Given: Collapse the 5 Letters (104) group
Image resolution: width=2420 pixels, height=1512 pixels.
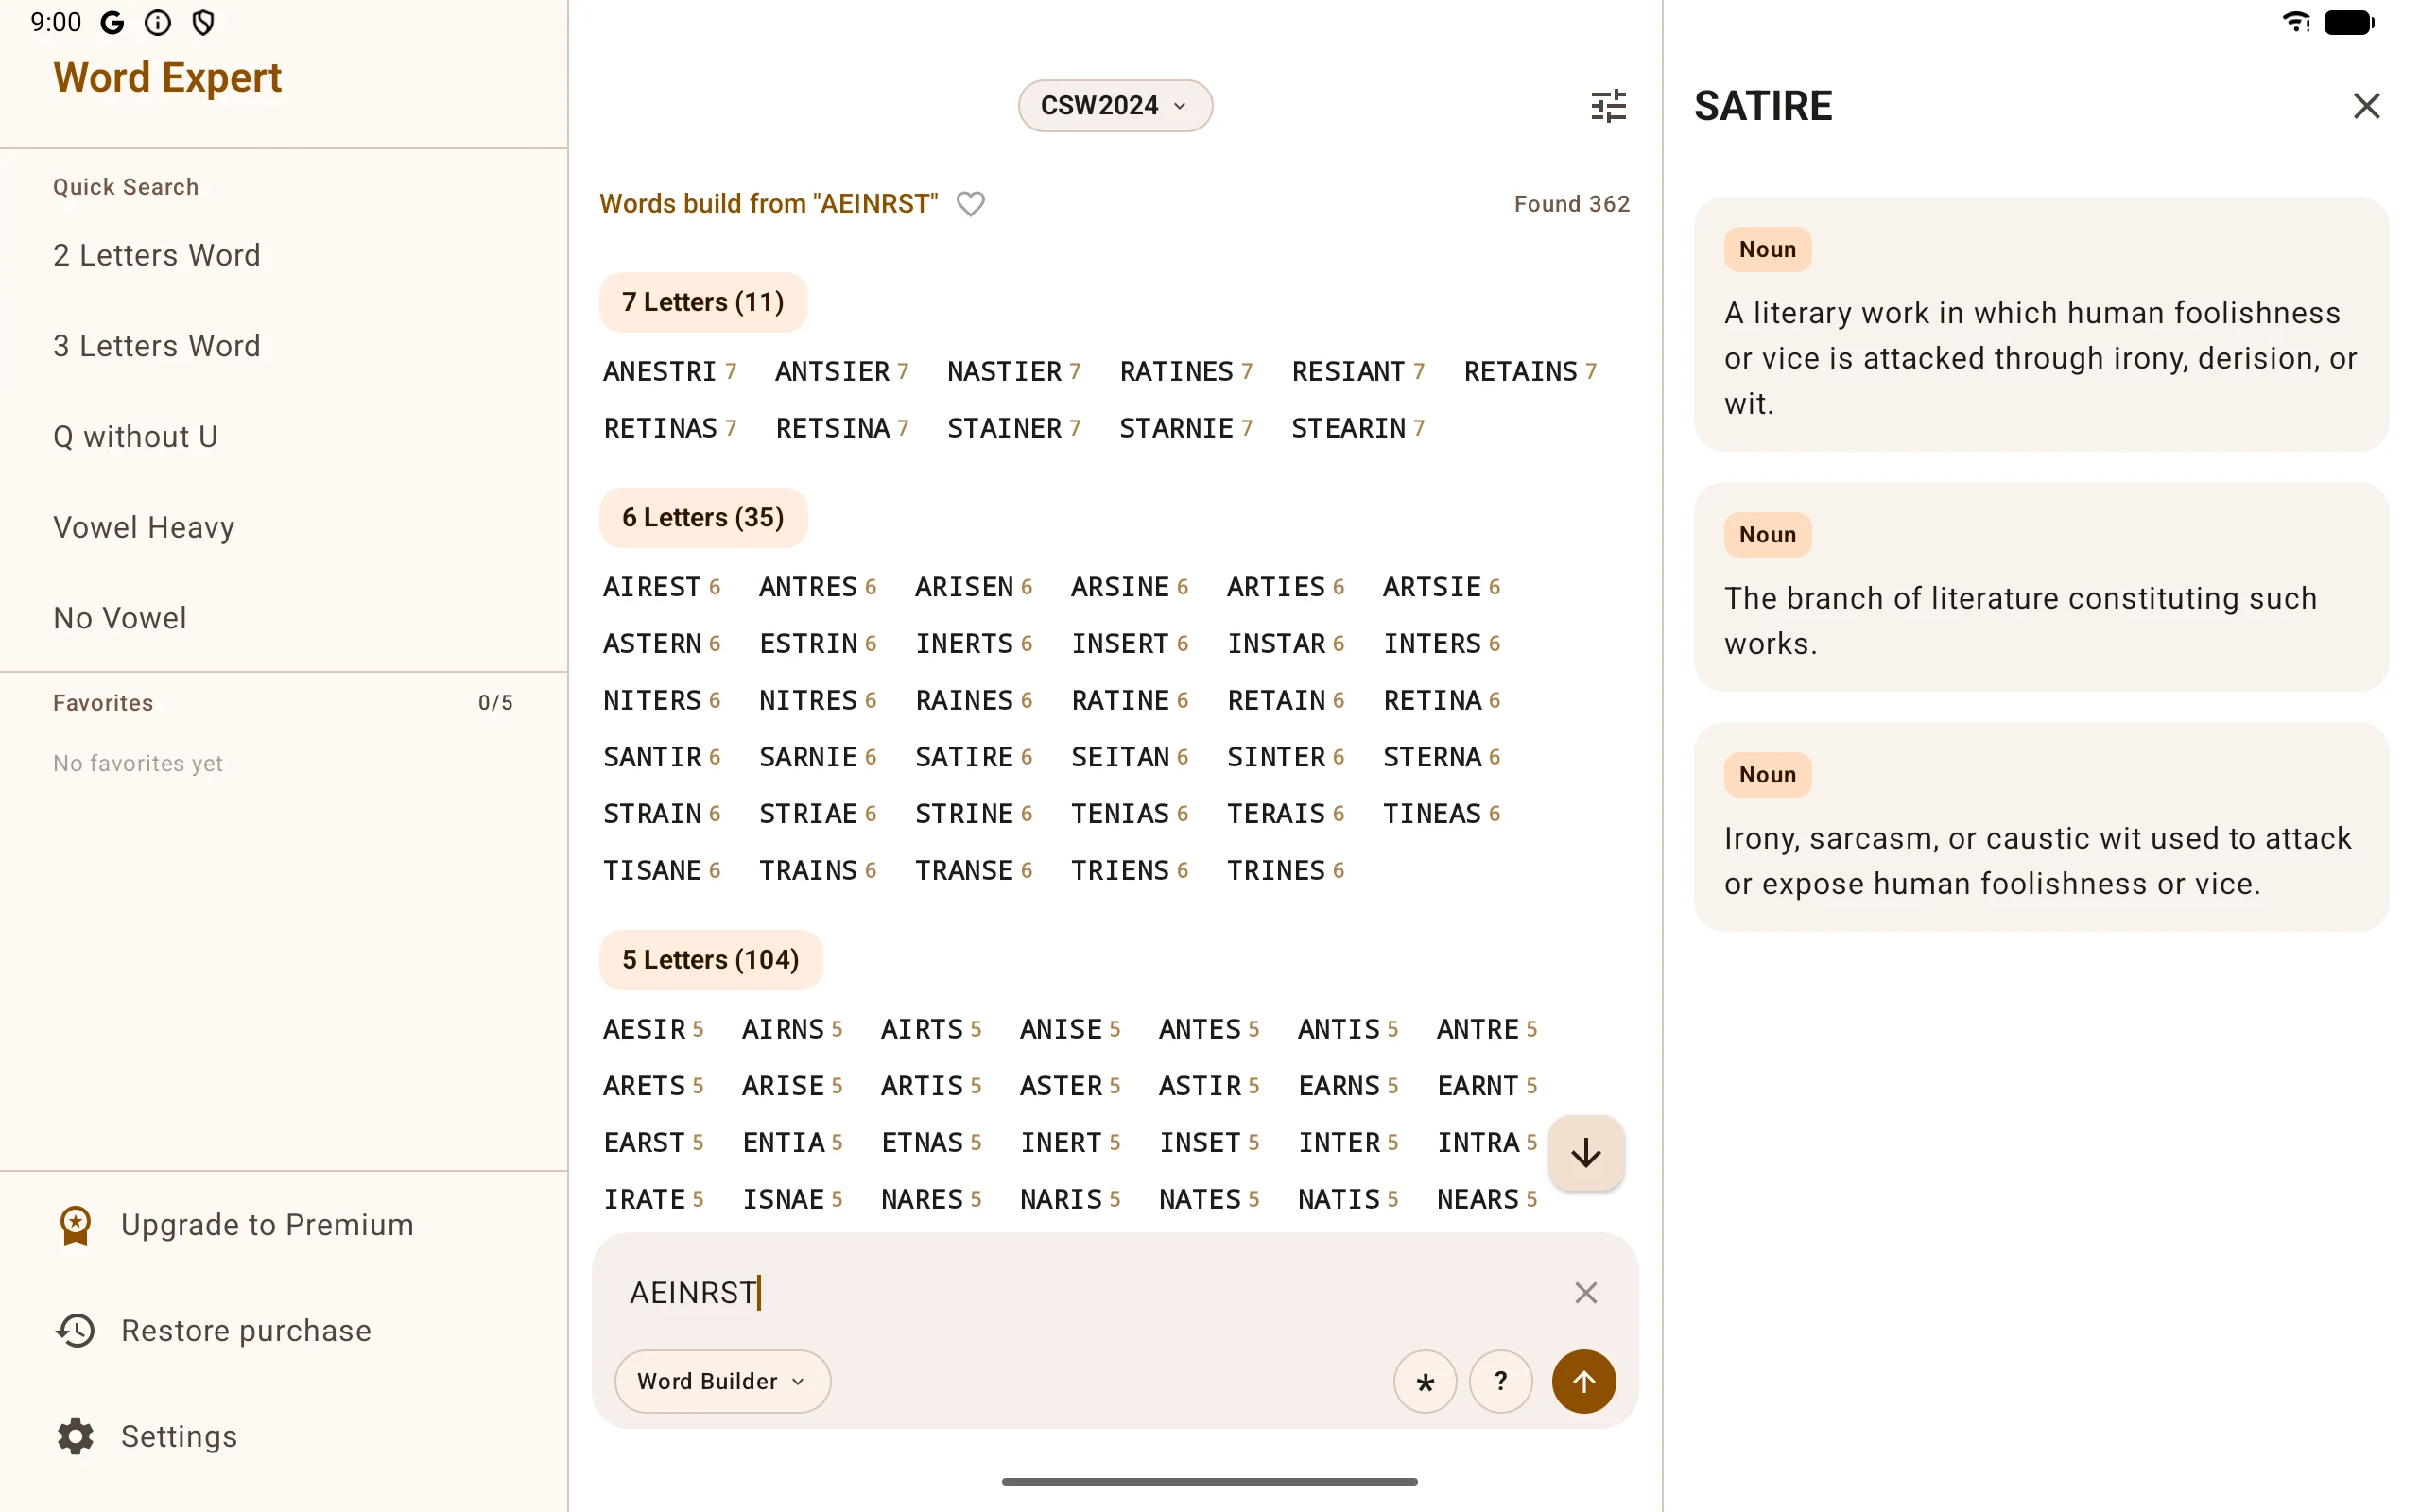Looking at the screenshot, I should click(x=711, y=960).
